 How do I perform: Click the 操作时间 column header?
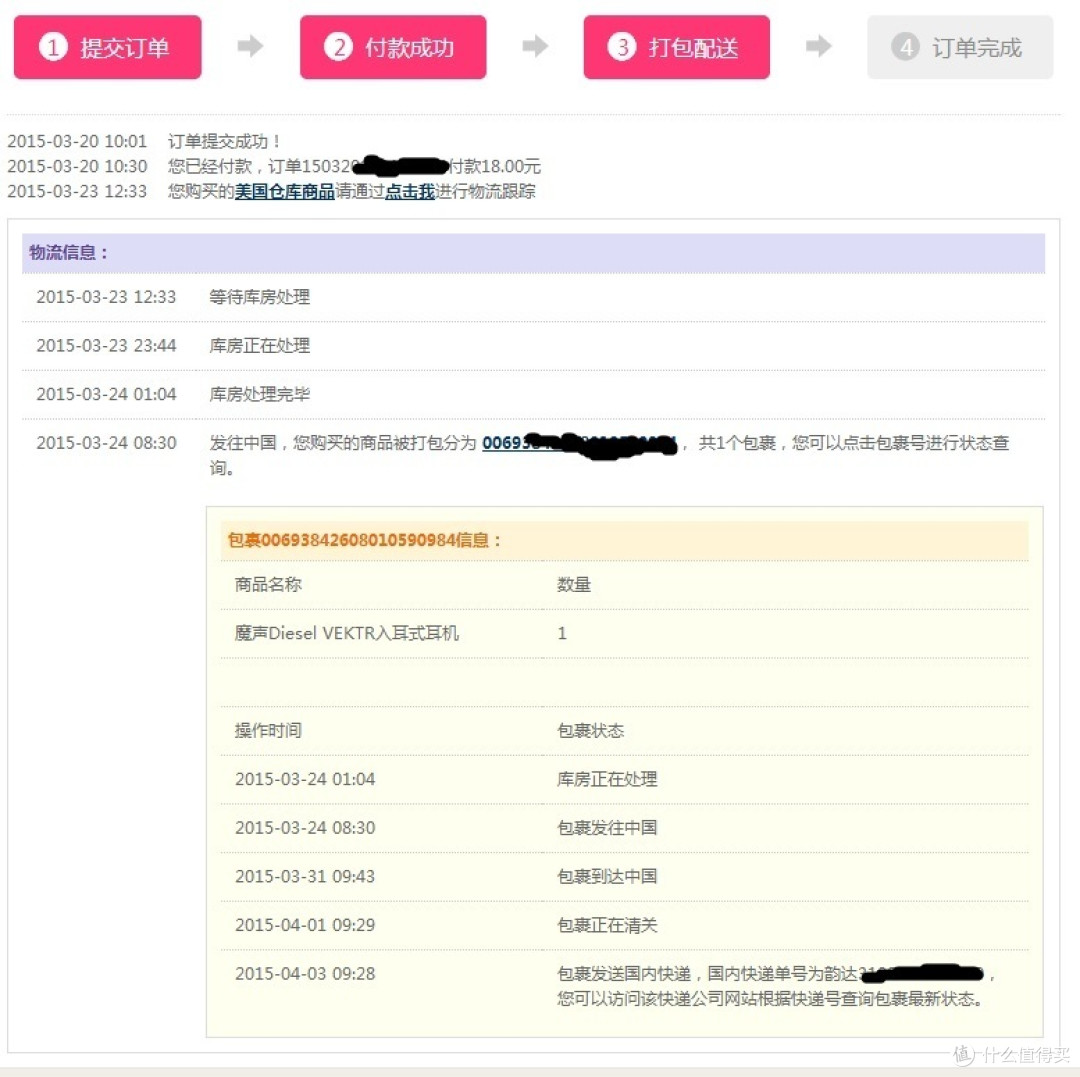click(268, 731)
